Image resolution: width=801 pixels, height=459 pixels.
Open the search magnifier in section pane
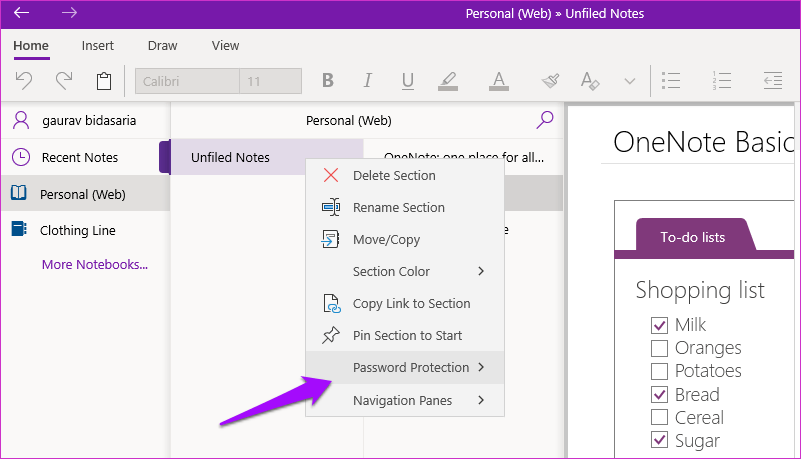(x=545, y=120)
